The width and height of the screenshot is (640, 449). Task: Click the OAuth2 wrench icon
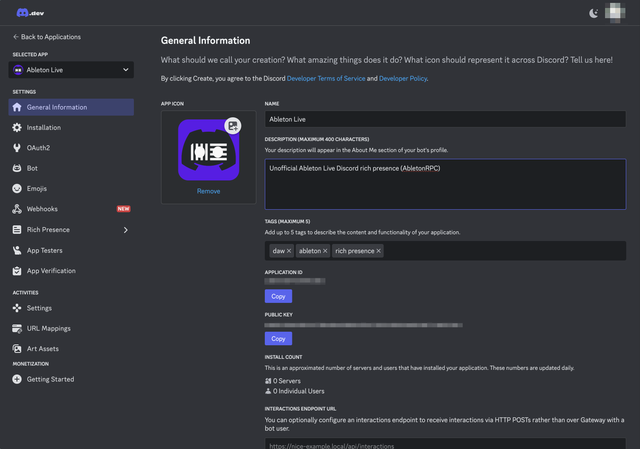(17, 148)
